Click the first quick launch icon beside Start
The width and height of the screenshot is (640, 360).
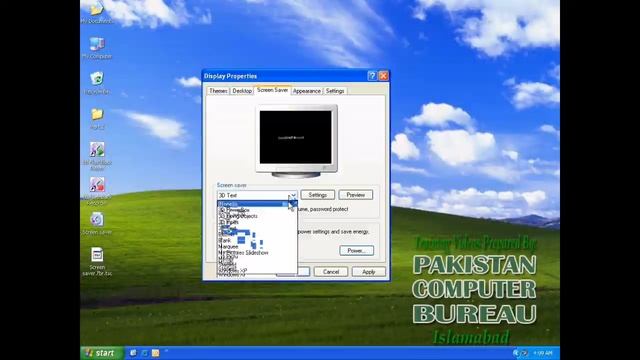click(133, 353)
